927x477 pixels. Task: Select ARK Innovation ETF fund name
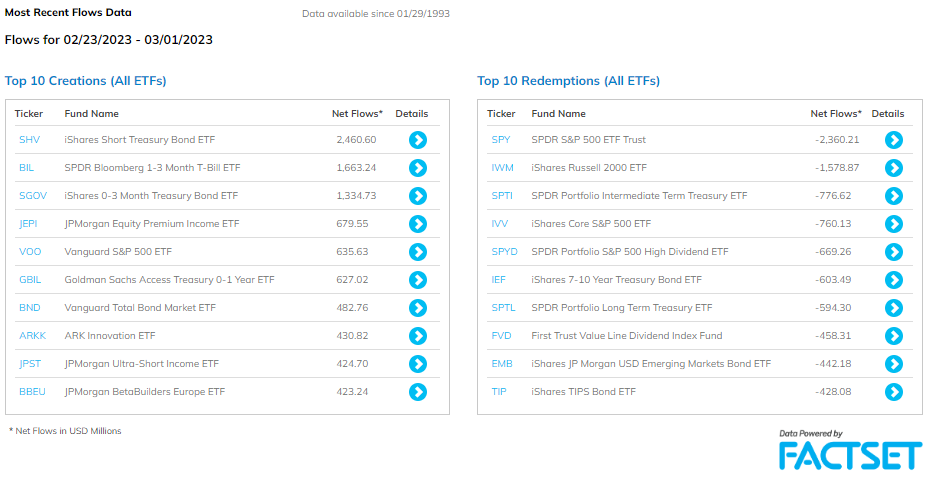coord(110,336)
